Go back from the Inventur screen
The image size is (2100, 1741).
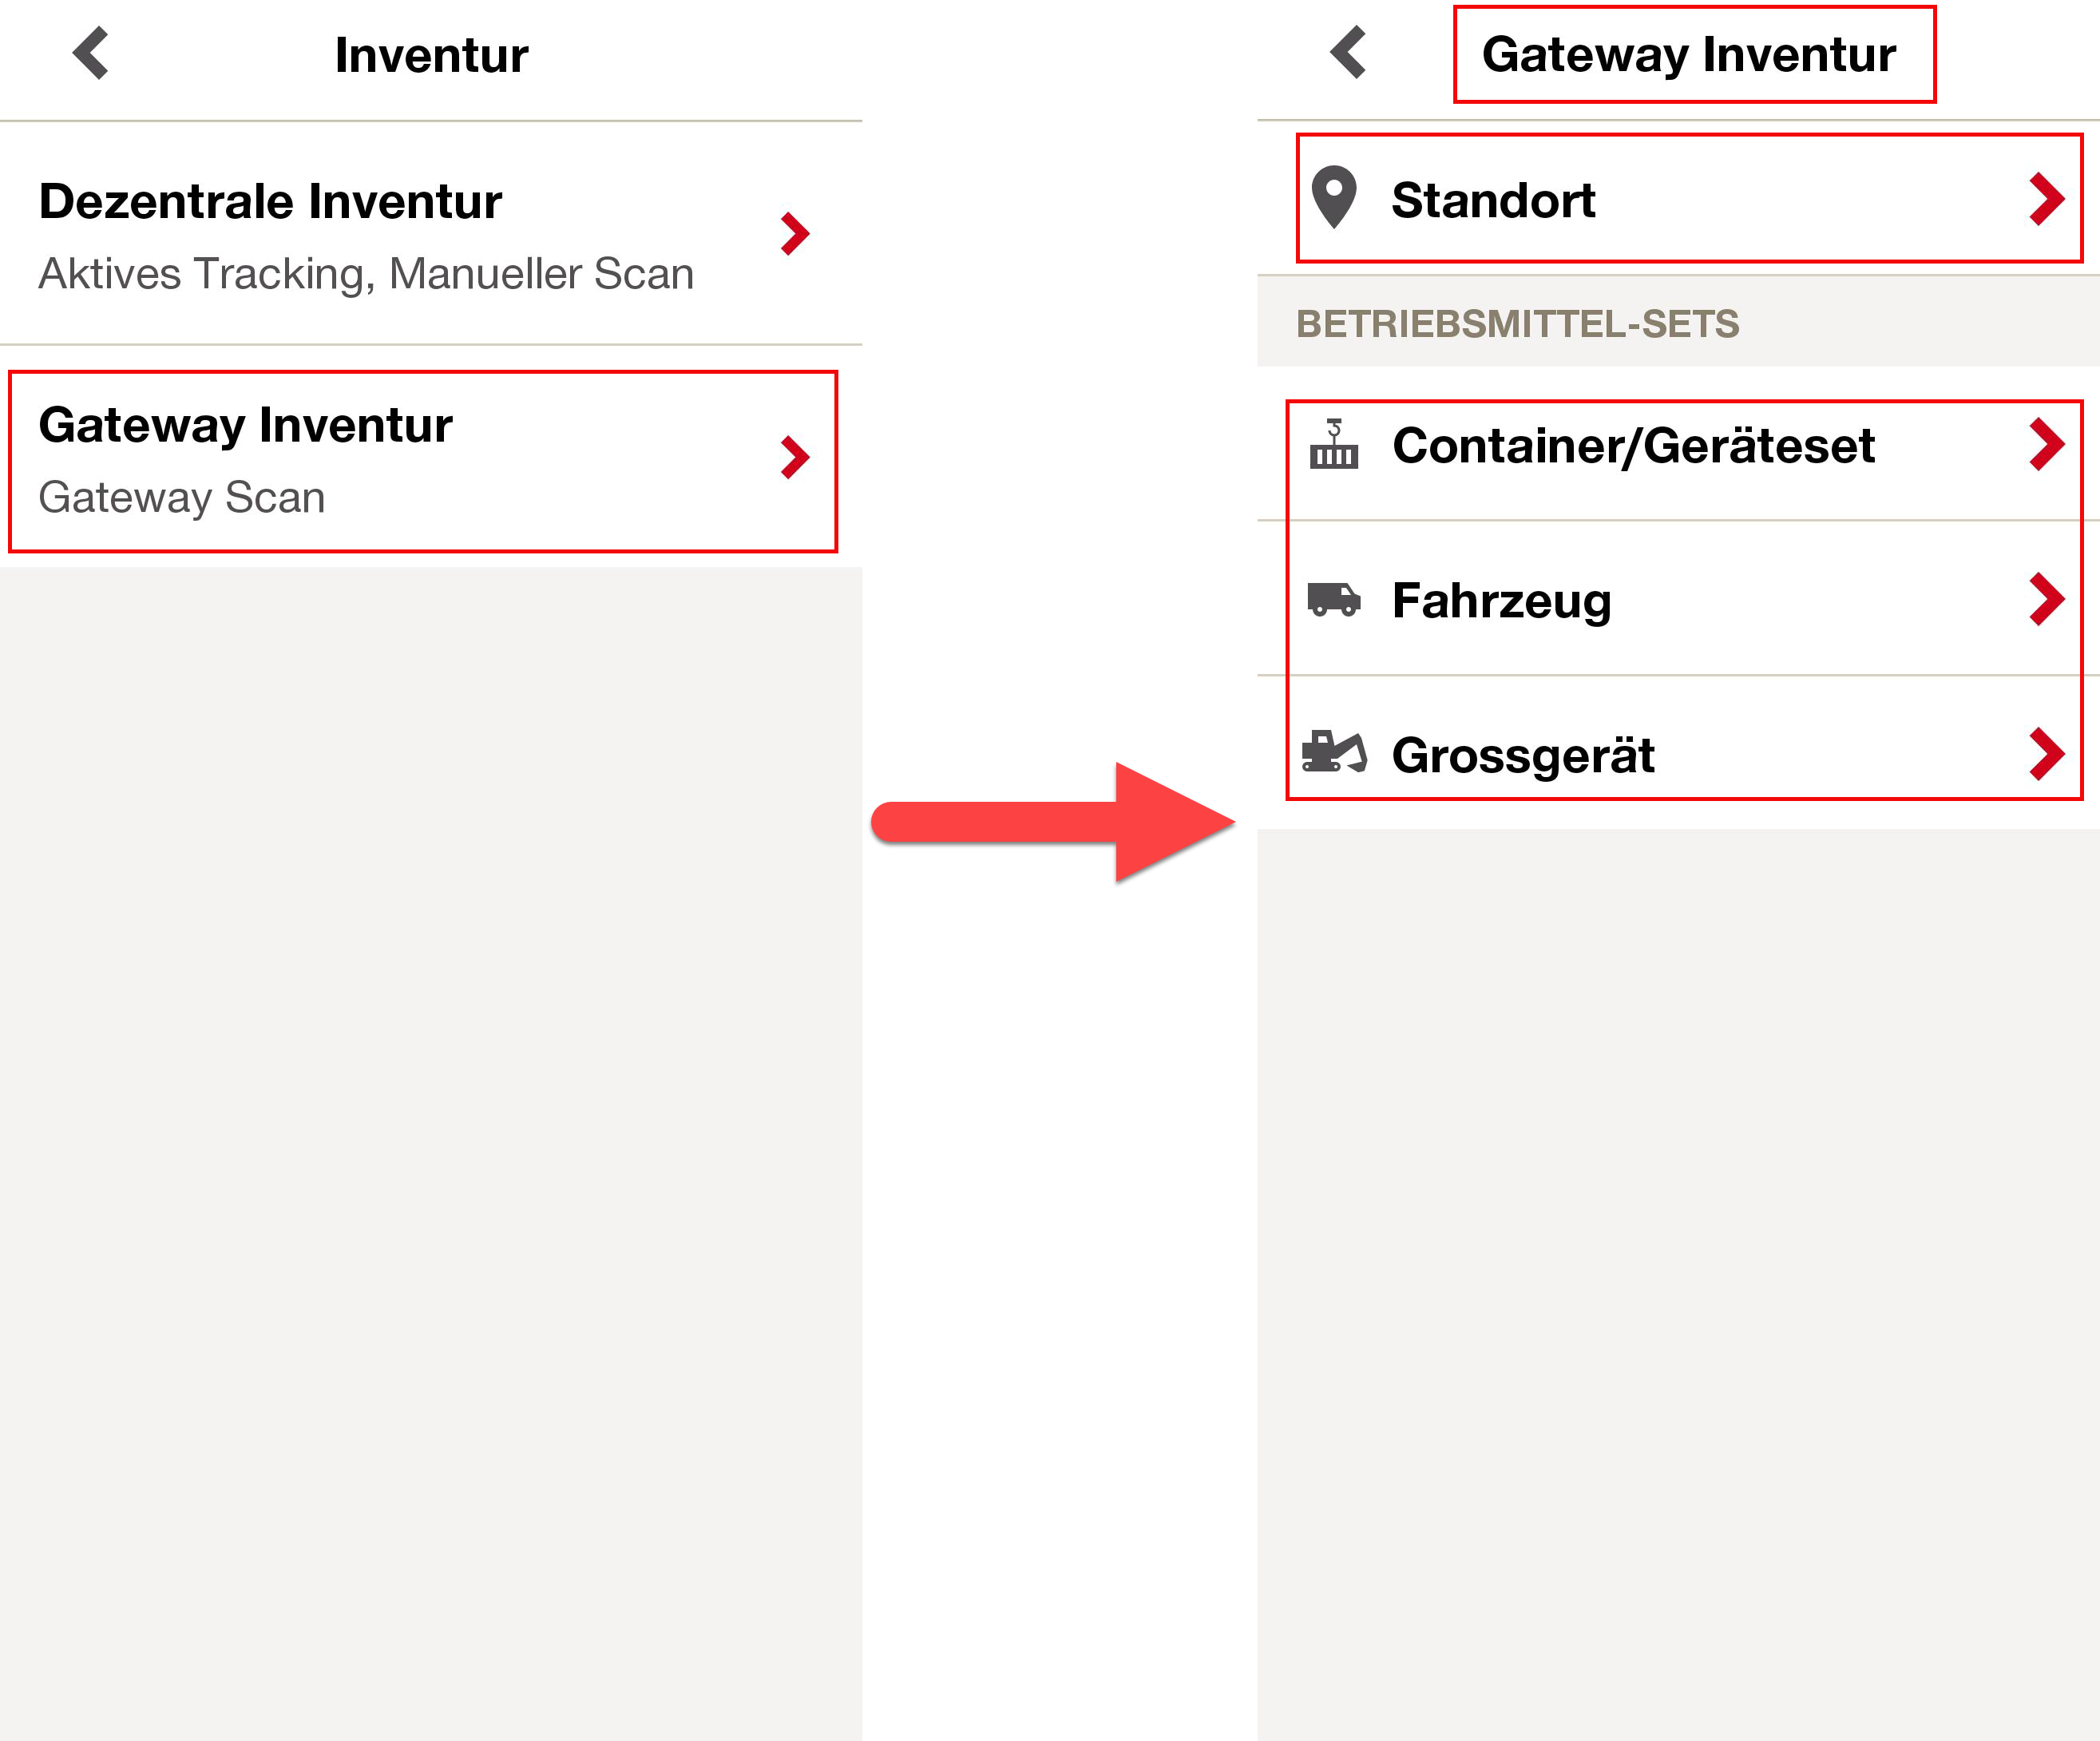click(x=91, y=53)
